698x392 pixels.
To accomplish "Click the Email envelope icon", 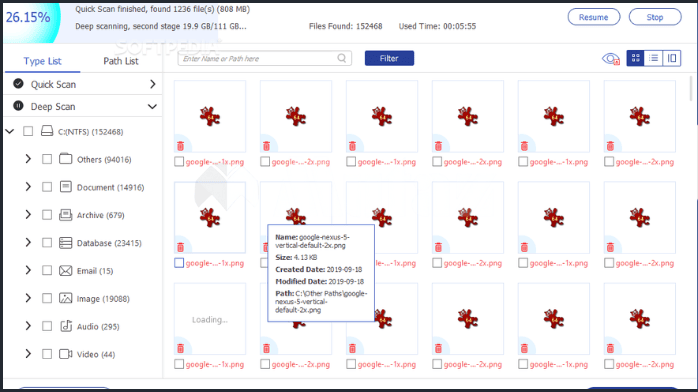I will [x=65, y=271].
